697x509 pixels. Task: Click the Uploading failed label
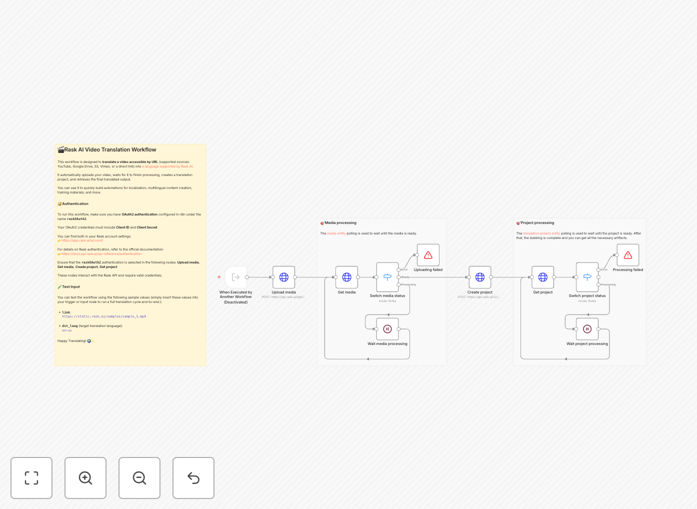(x=428, y=270)
